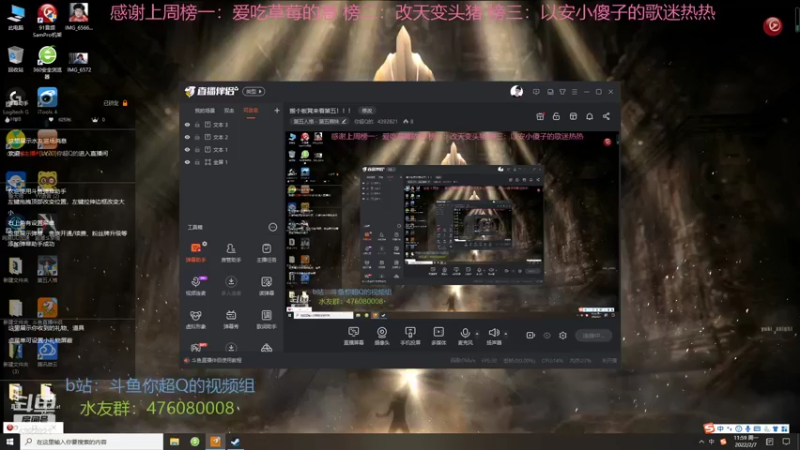Hide the 文本 2 layer with its eye icon
The height and width of the screenshot is (450, 800).
[x=187, y=137]
